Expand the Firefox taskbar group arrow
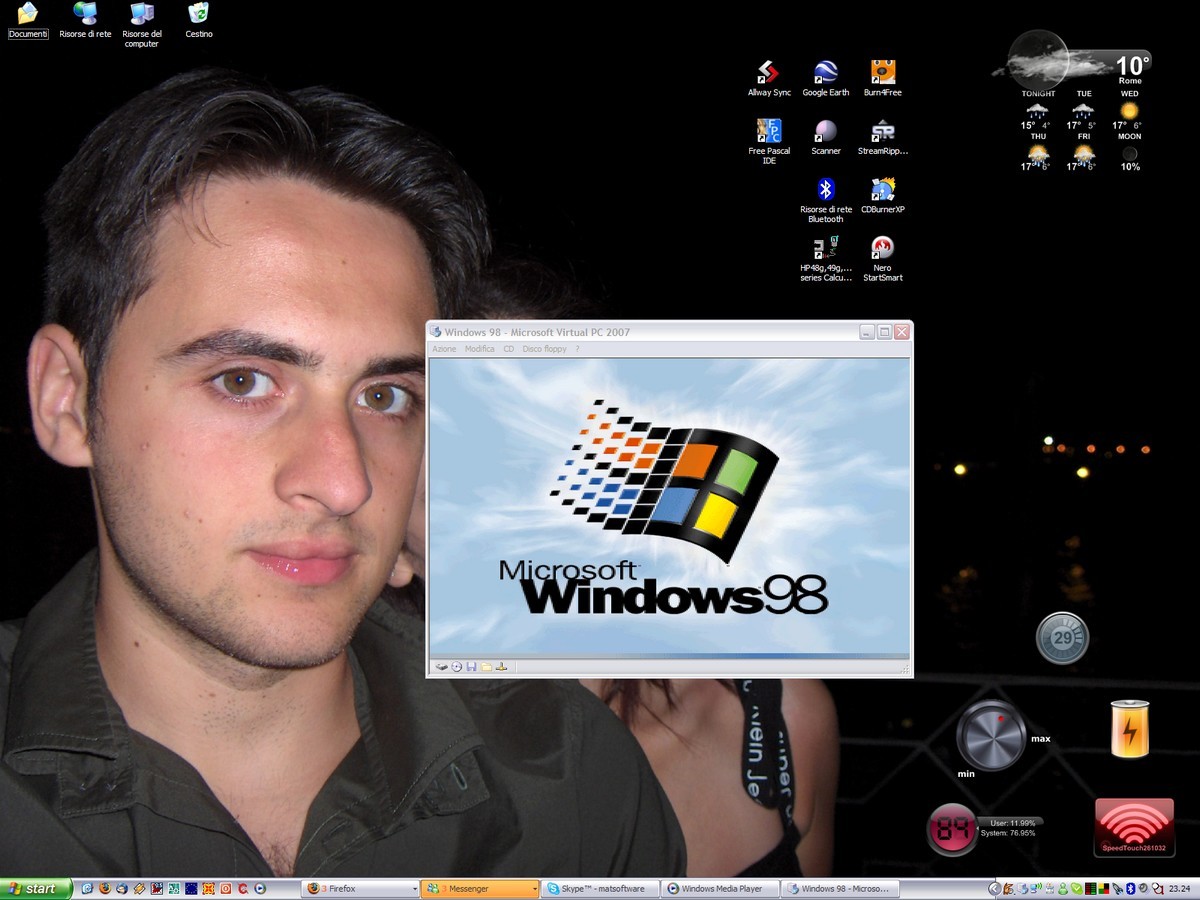This screenshot has width=1200, height=900. click(414, 889)
